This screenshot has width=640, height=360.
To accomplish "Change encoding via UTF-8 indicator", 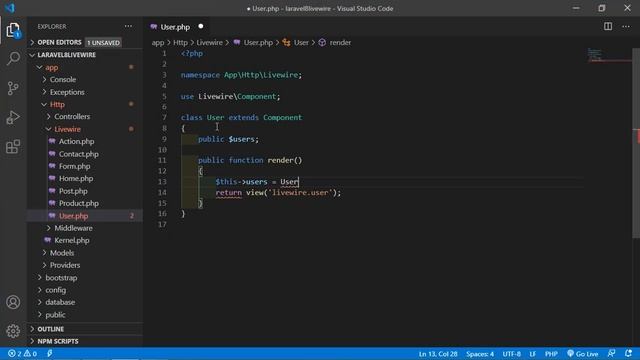I will point(511,354).
